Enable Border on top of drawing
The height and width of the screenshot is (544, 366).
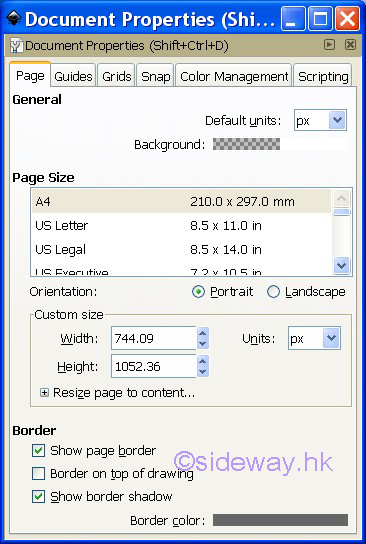click(39, 474)
